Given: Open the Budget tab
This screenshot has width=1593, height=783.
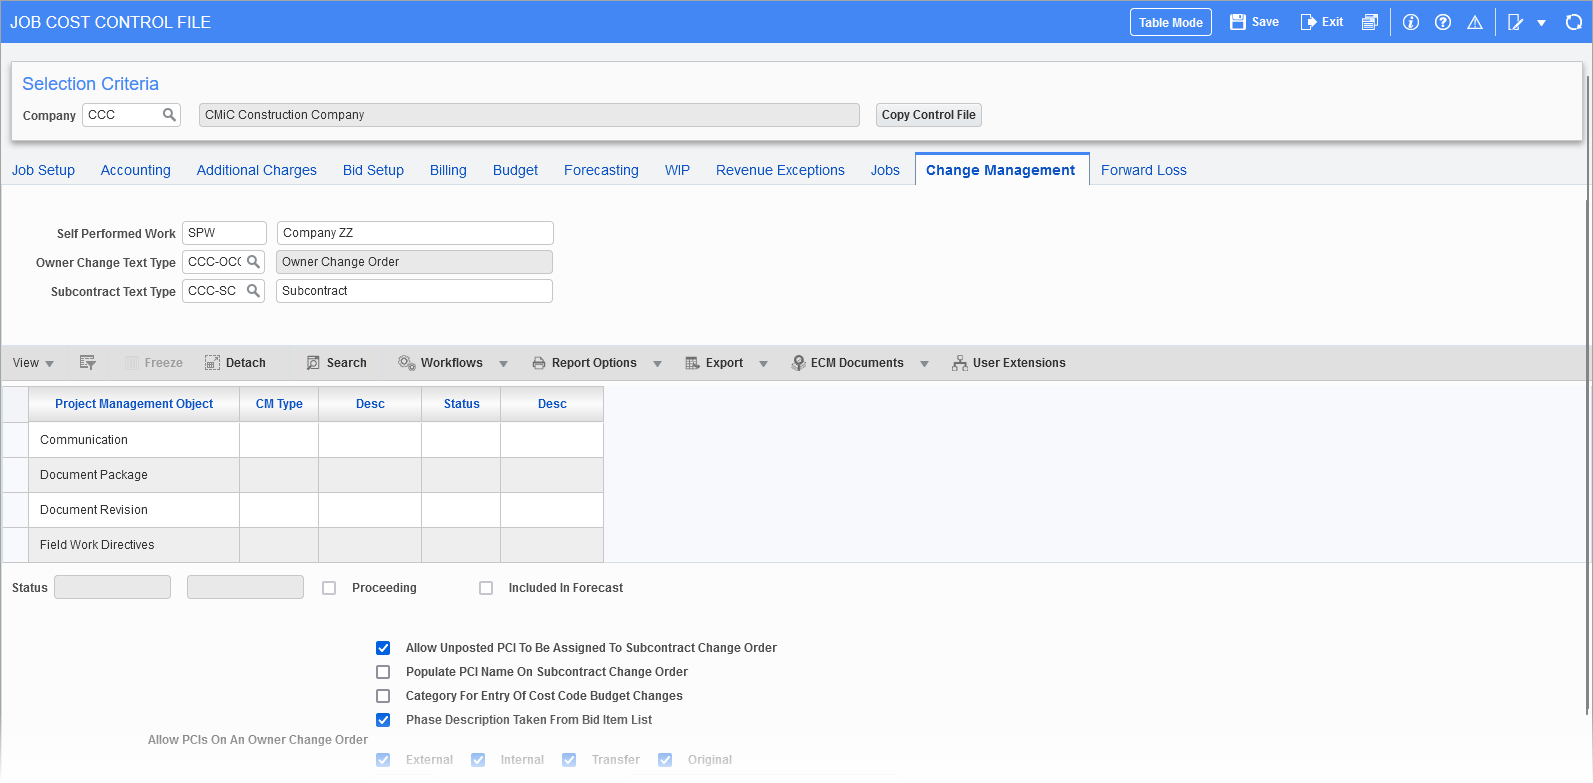Looking at the screenshot, I should 515,170.
